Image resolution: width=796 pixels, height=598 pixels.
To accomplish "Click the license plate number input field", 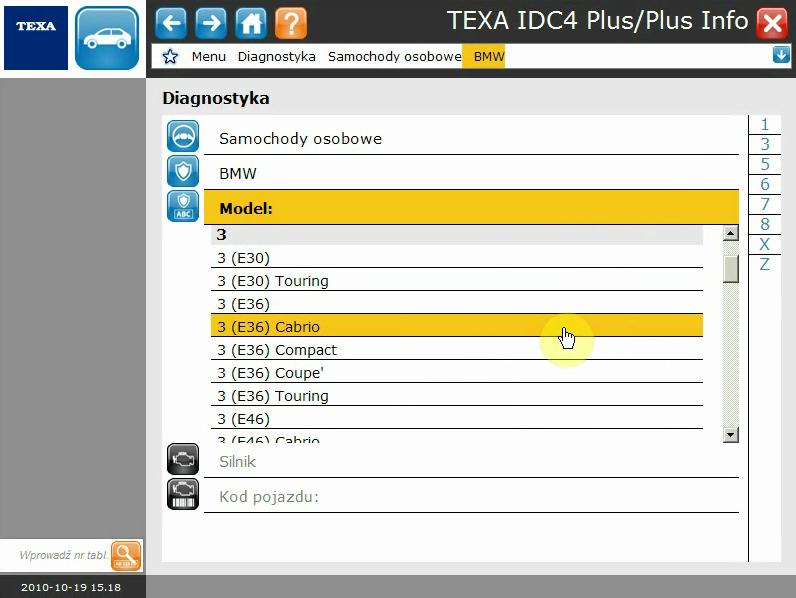I will coord(62,555).
